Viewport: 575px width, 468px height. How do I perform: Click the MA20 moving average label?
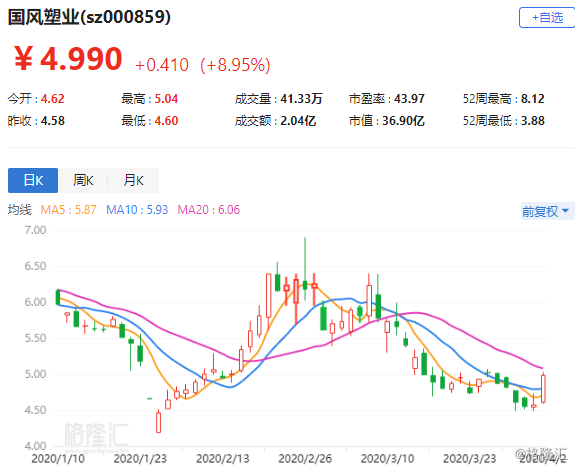pos(209,210)
